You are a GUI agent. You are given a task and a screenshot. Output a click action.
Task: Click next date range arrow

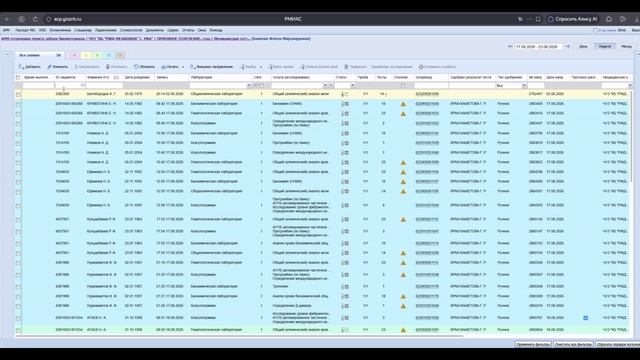567,47
